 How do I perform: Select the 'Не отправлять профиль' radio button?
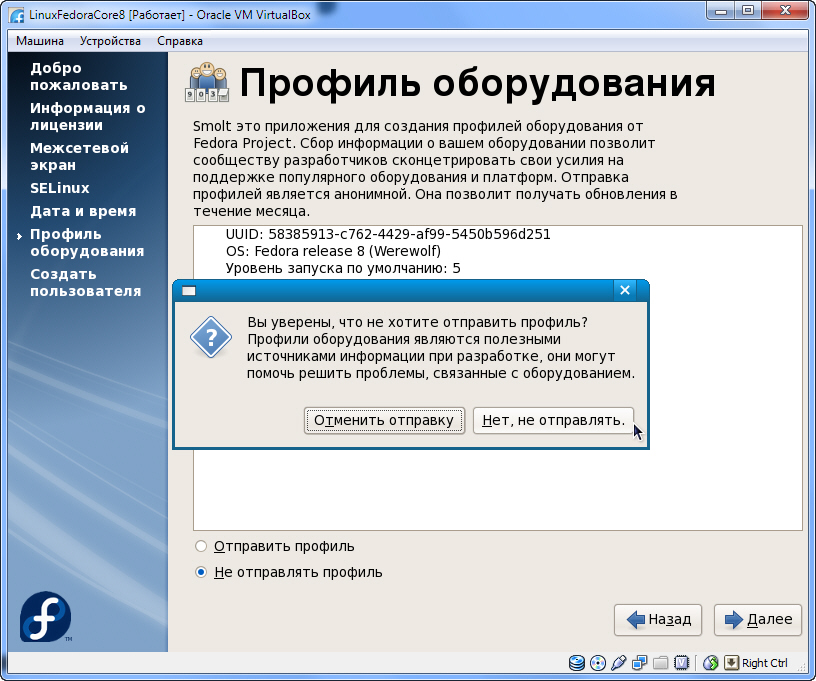pos(201,572)
